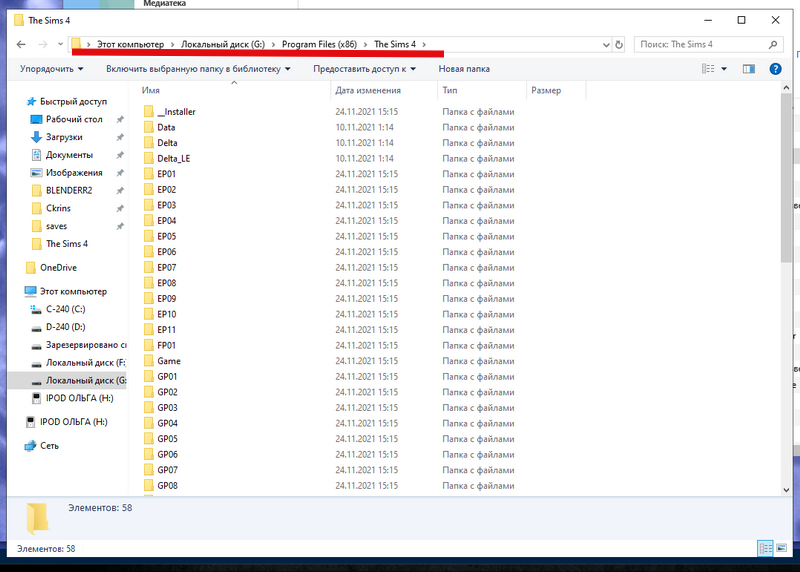Refresh the The Sims 4 folder view

point(619,44)
